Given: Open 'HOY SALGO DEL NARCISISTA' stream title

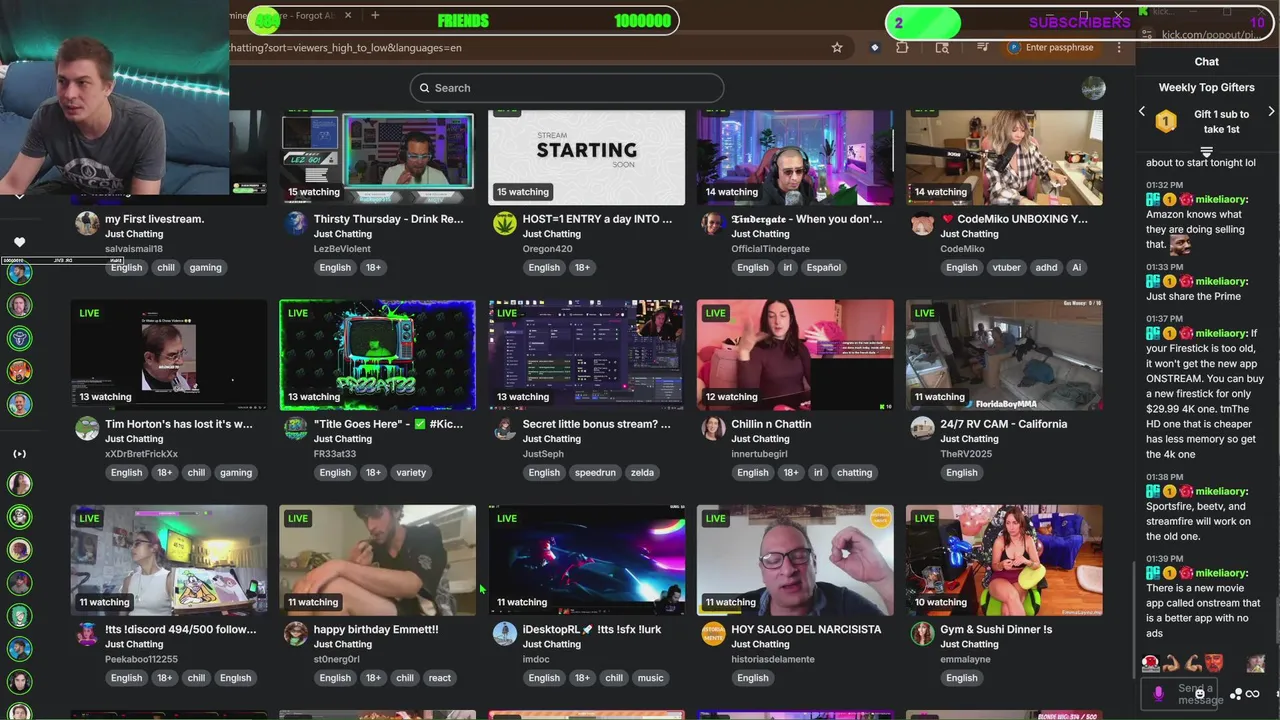Looking at the screenshot, I should coord(807,629).
